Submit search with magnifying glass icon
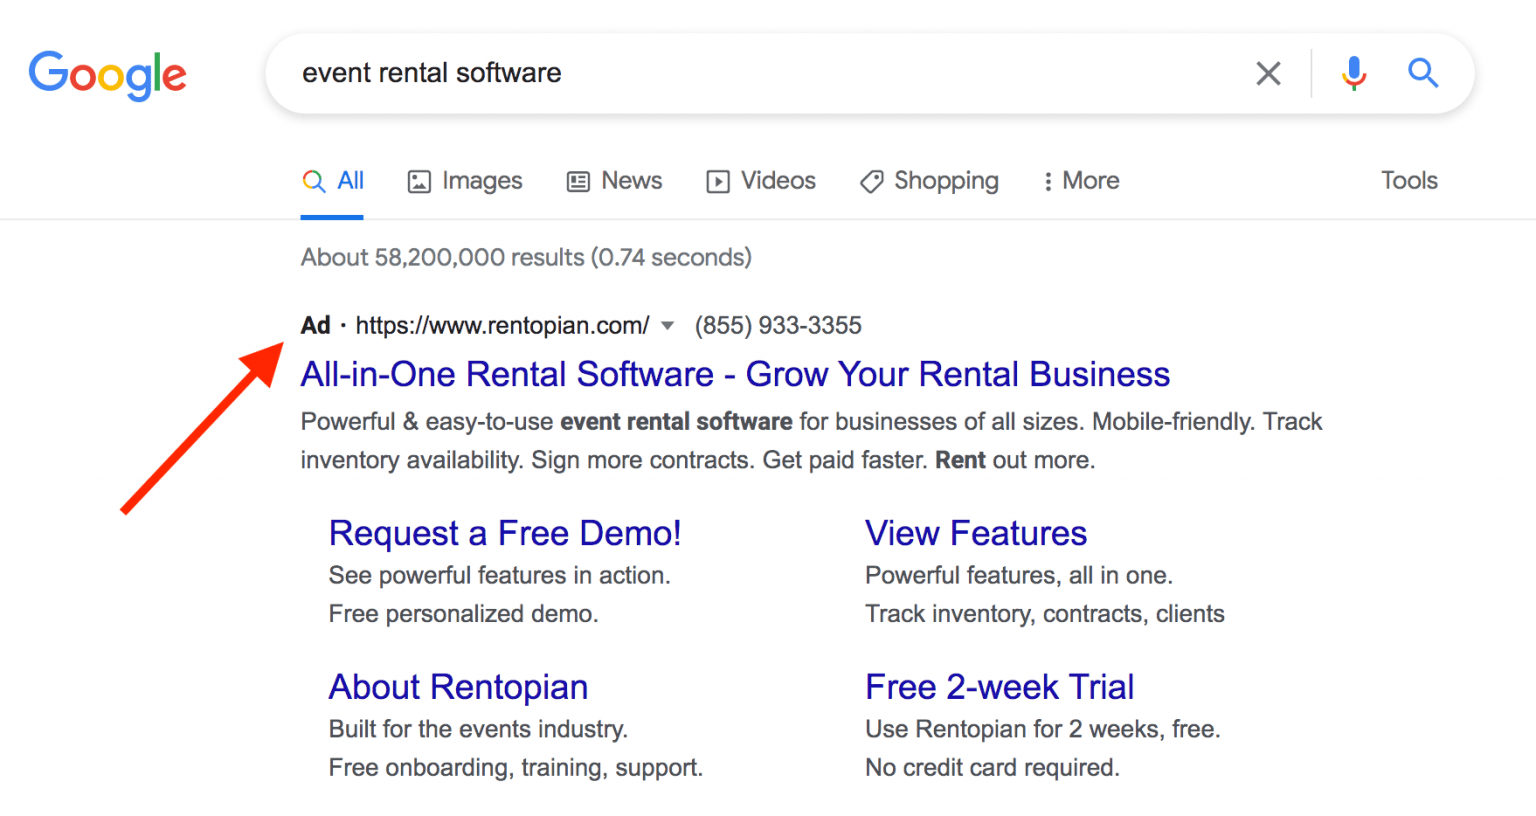The height and width of the screenshot is (816, 1536). point(1423,73)
